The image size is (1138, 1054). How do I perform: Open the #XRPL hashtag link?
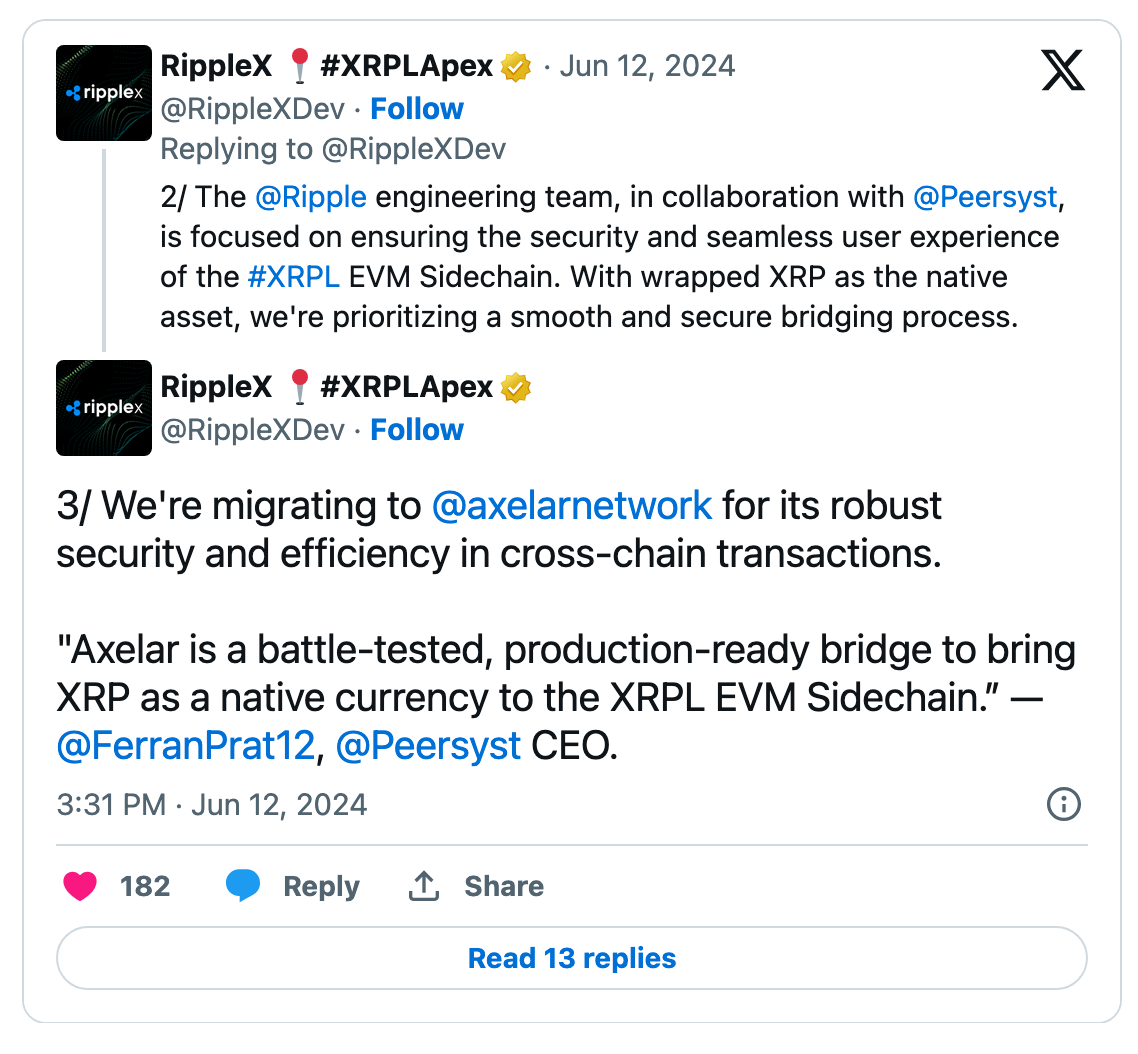click(295, 277)
